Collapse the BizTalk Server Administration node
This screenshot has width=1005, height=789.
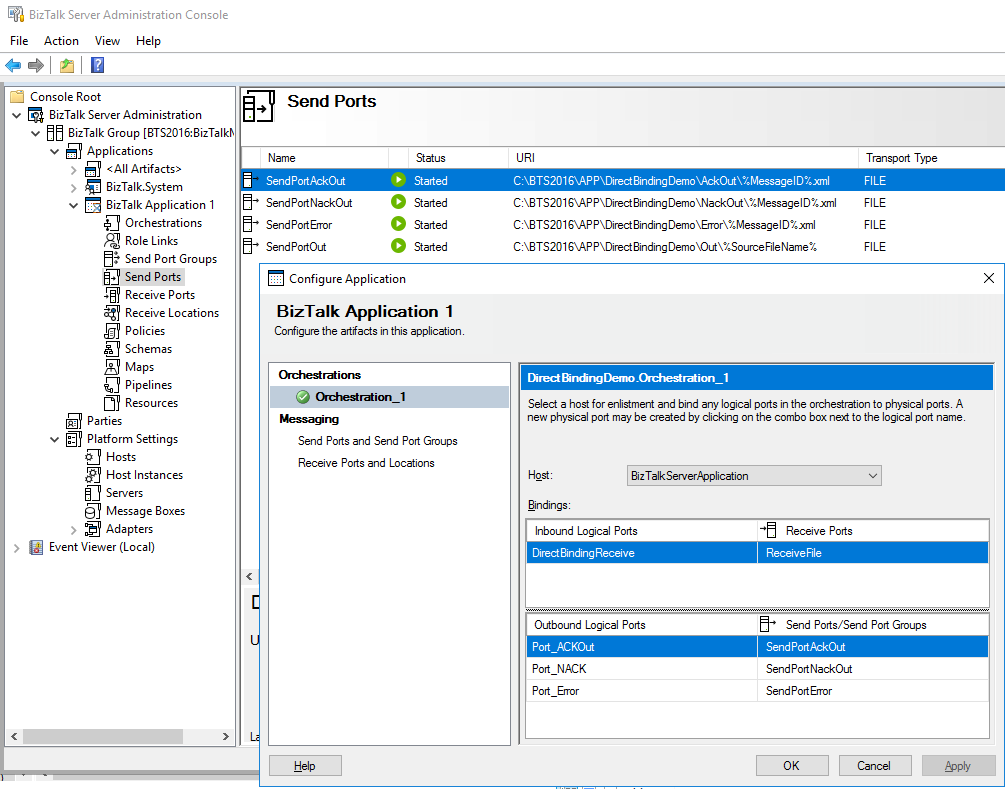point(17,115)
